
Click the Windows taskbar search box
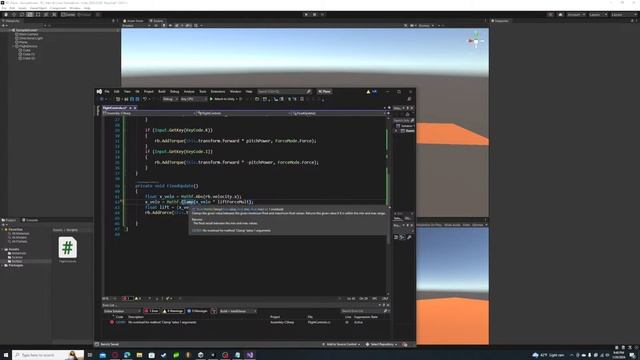pyautogui.click(x=48, y=355)
